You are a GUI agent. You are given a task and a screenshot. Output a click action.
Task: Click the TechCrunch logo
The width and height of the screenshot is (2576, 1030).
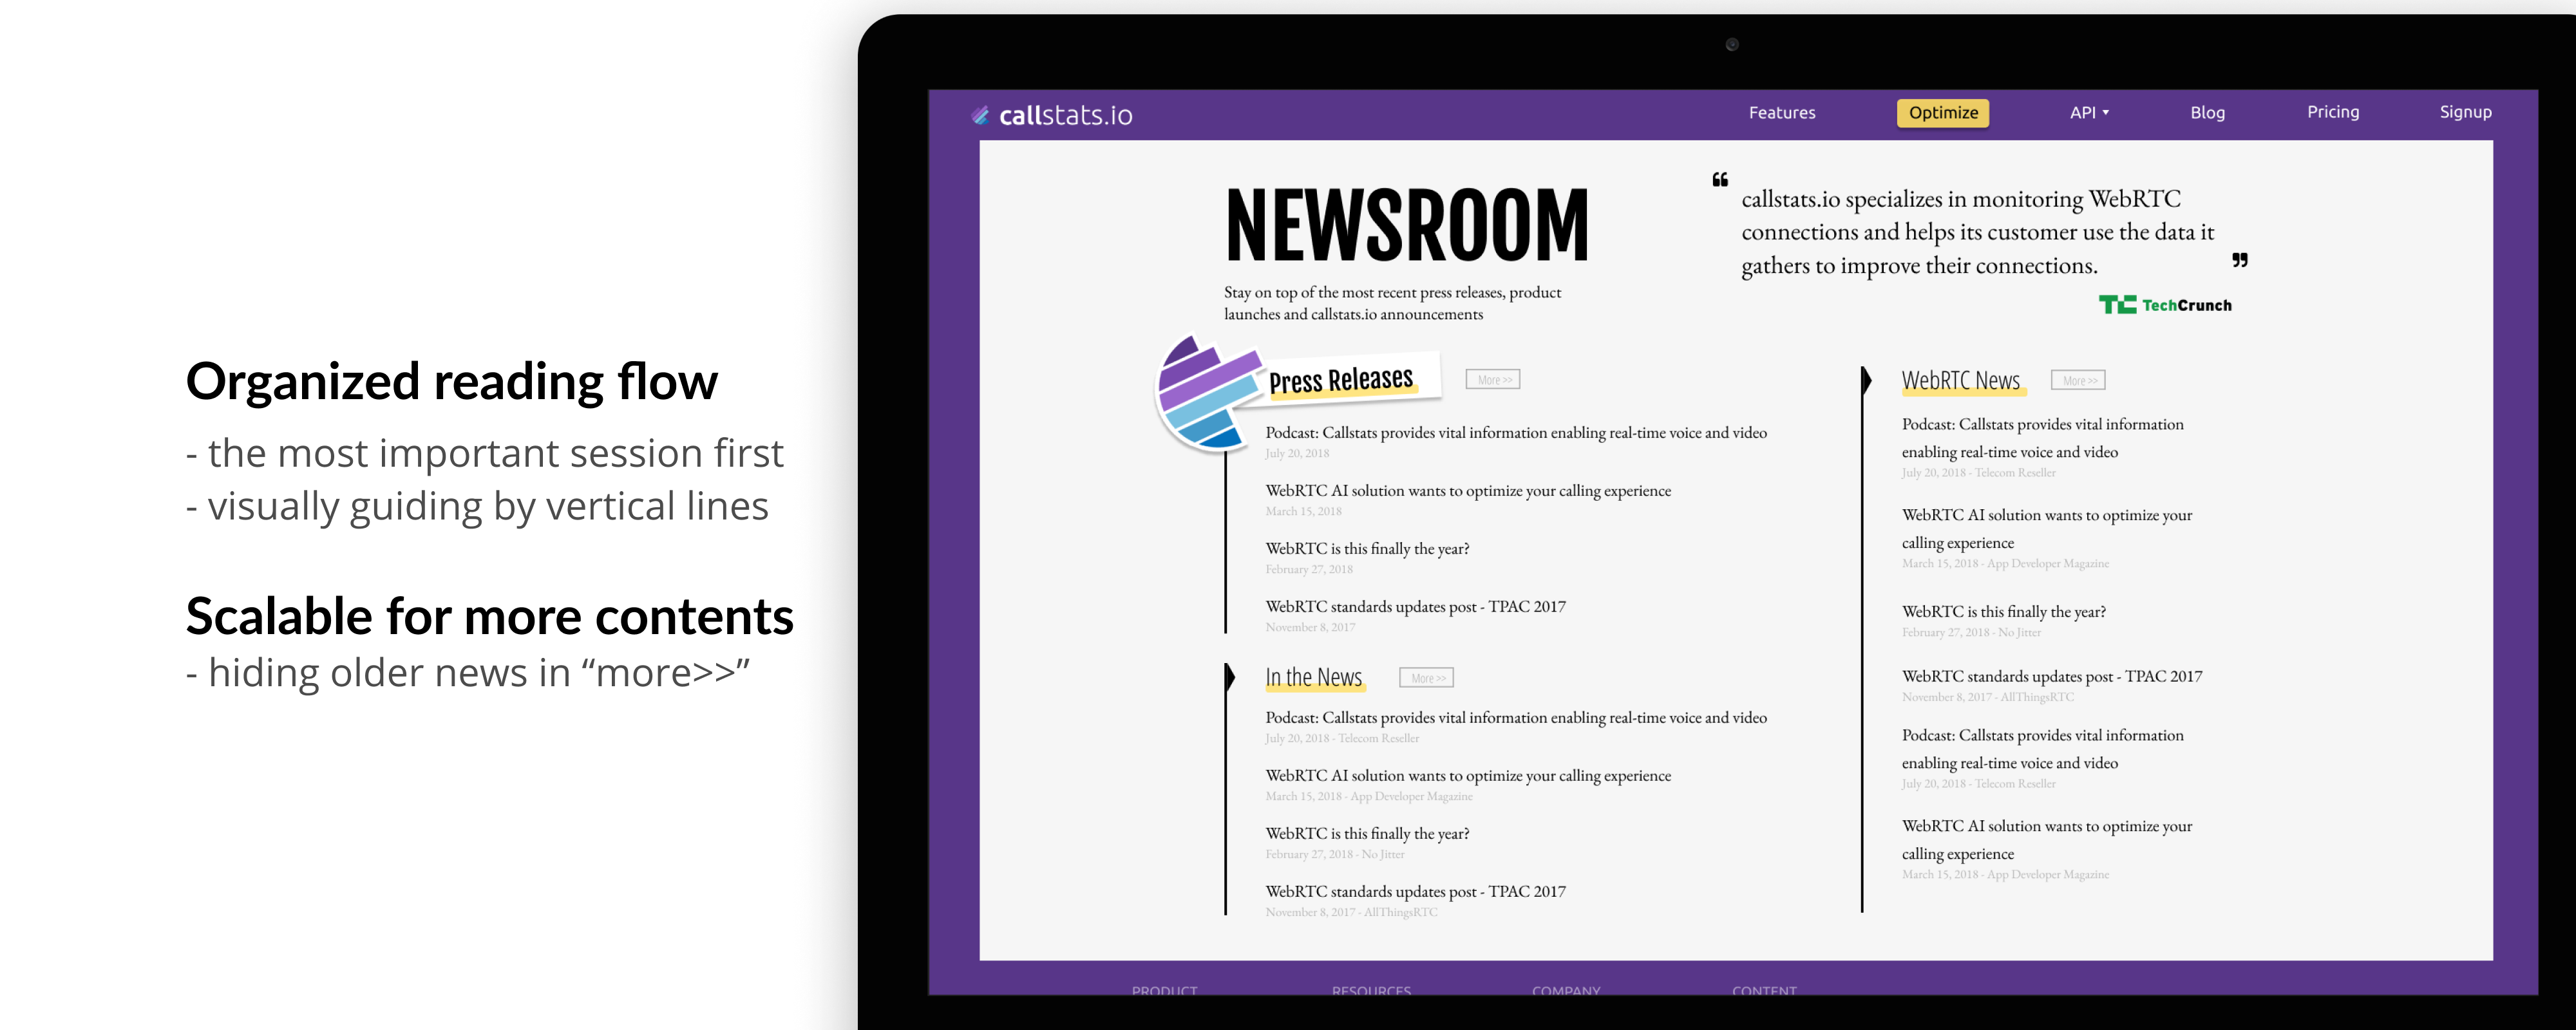(x=2165, y=305)
